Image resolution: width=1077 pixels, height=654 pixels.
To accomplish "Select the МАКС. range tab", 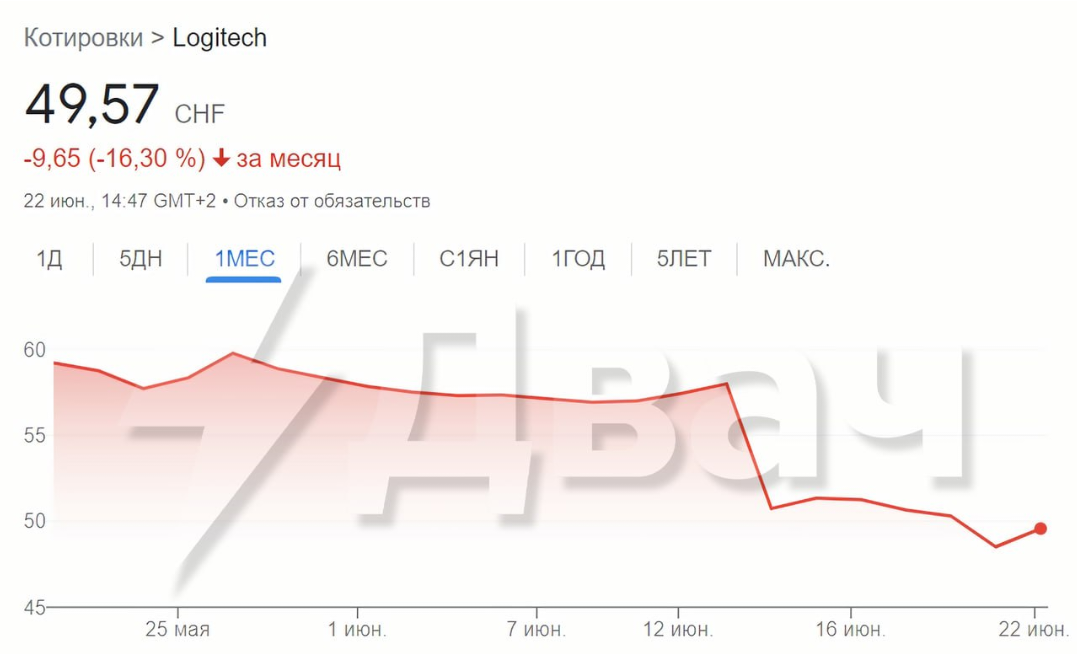I will 796,259.
